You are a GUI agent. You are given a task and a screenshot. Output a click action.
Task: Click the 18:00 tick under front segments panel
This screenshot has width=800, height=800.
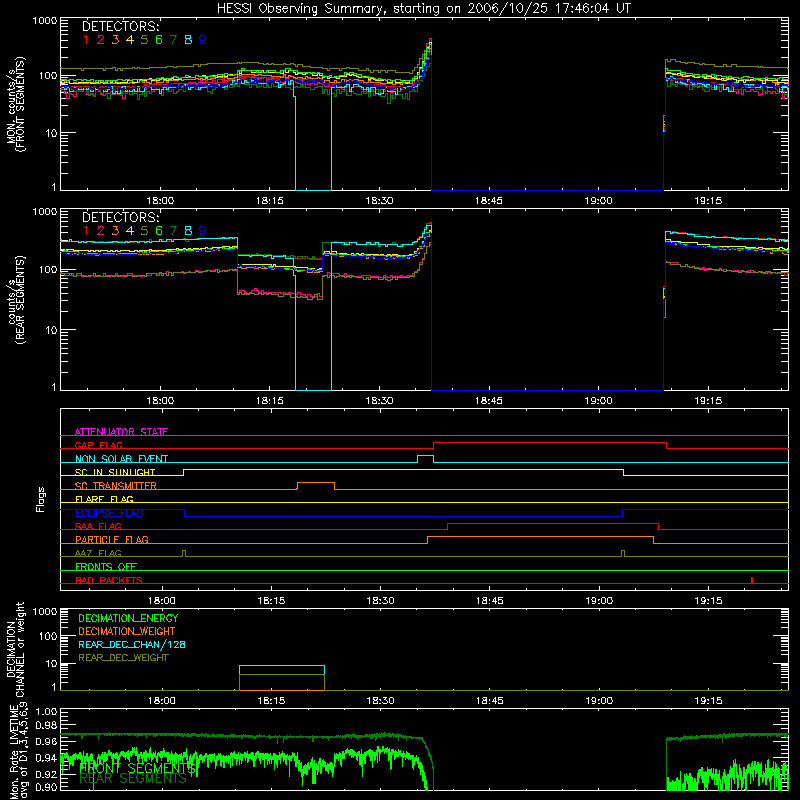[x=160, y=201]
